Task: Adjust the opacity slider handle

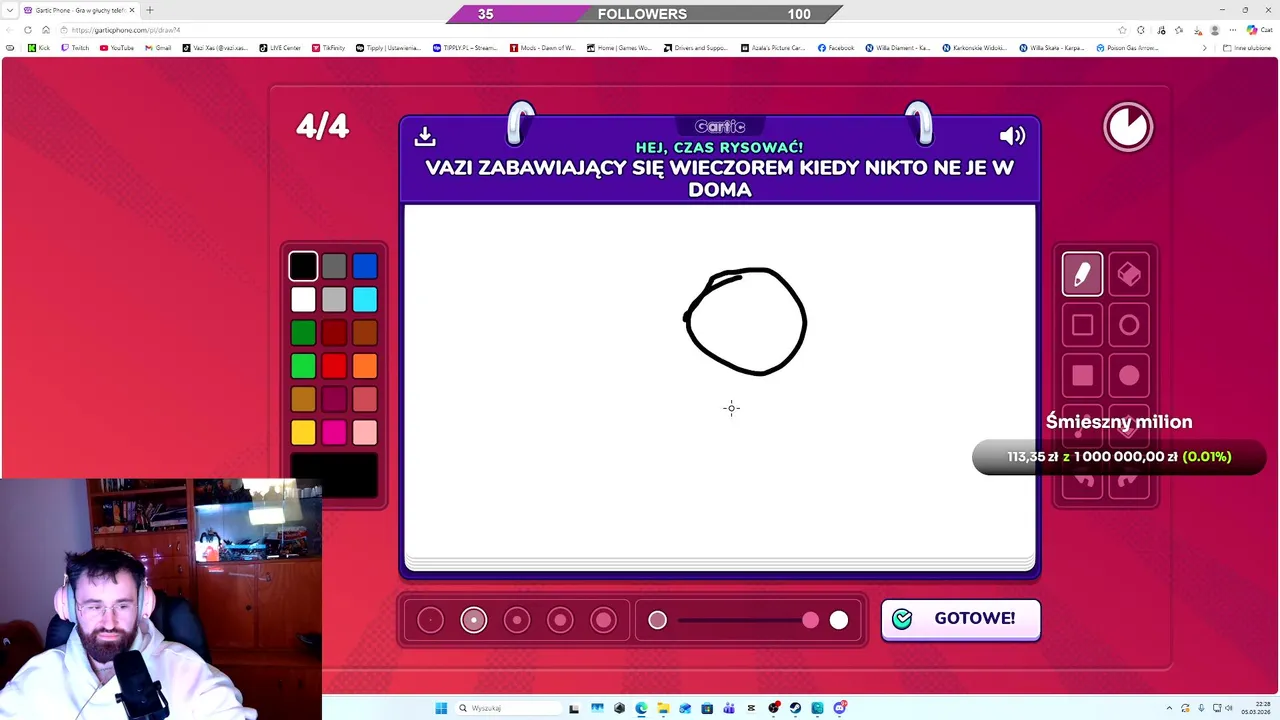Action: click(810, 620)
